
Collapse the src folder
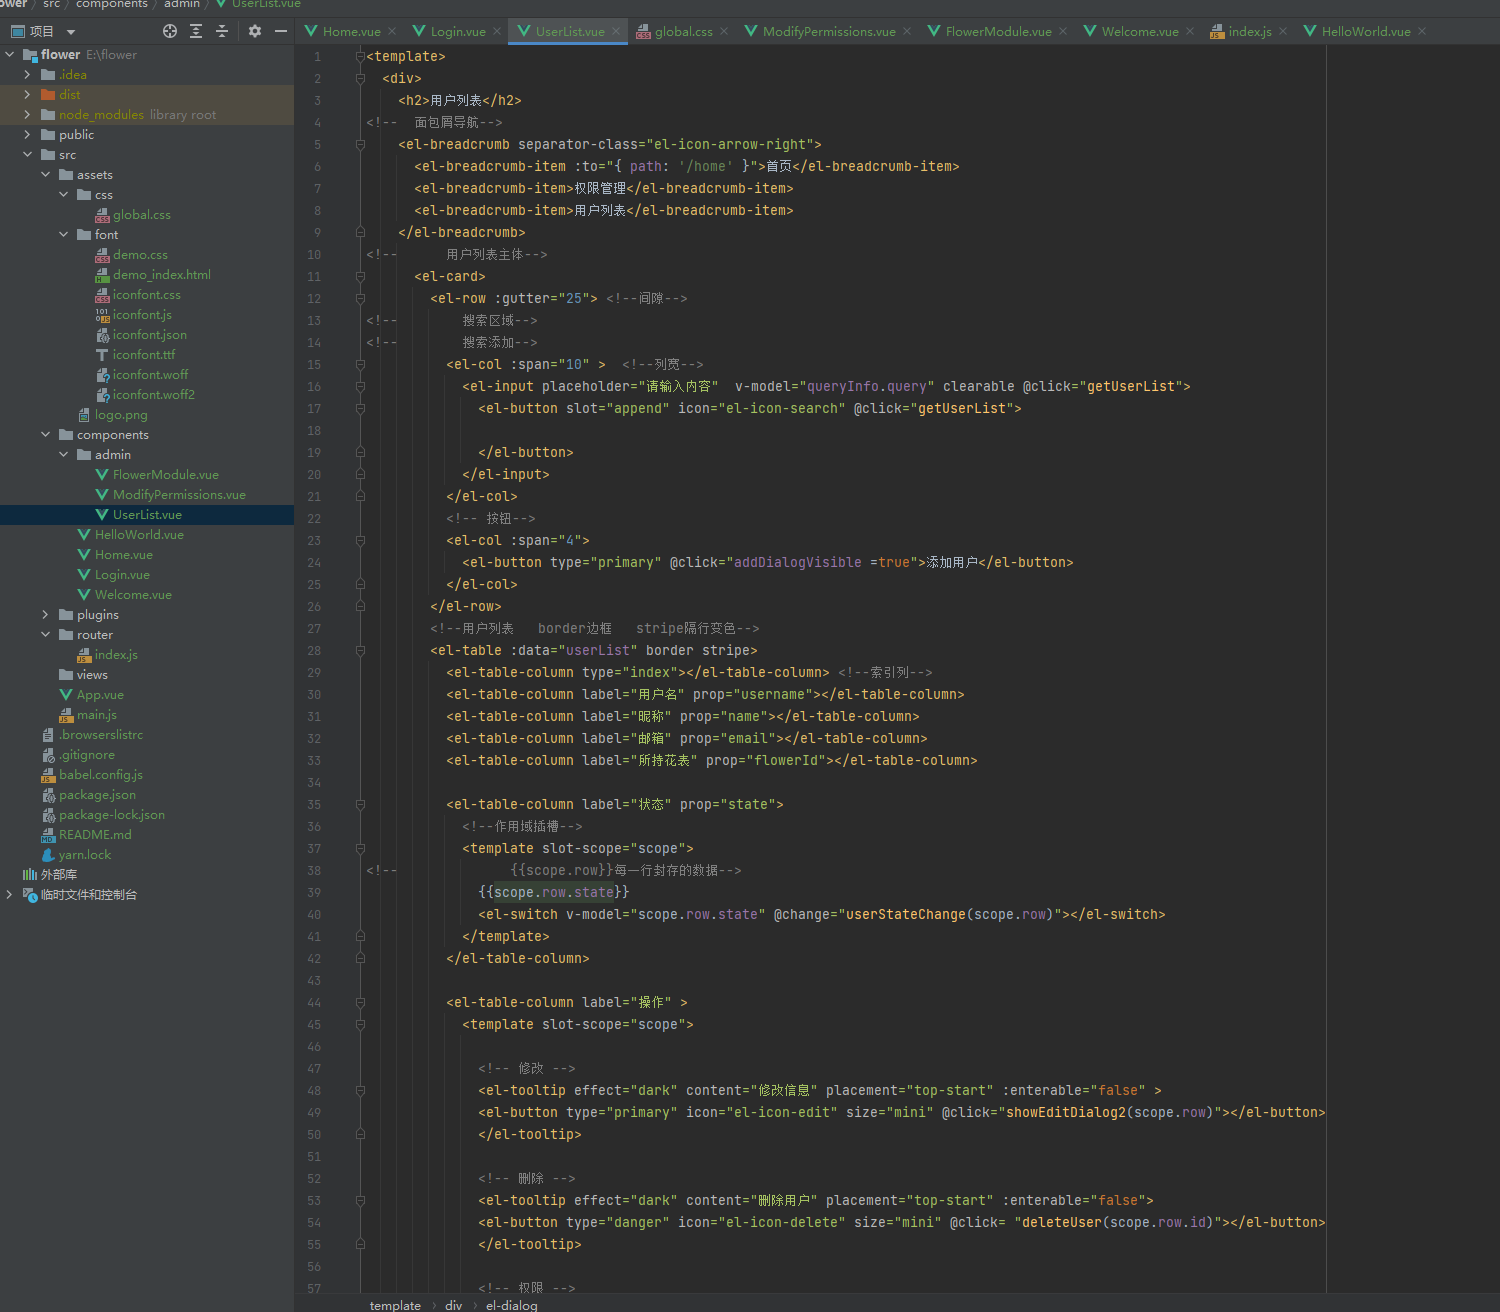coord(28,155)
